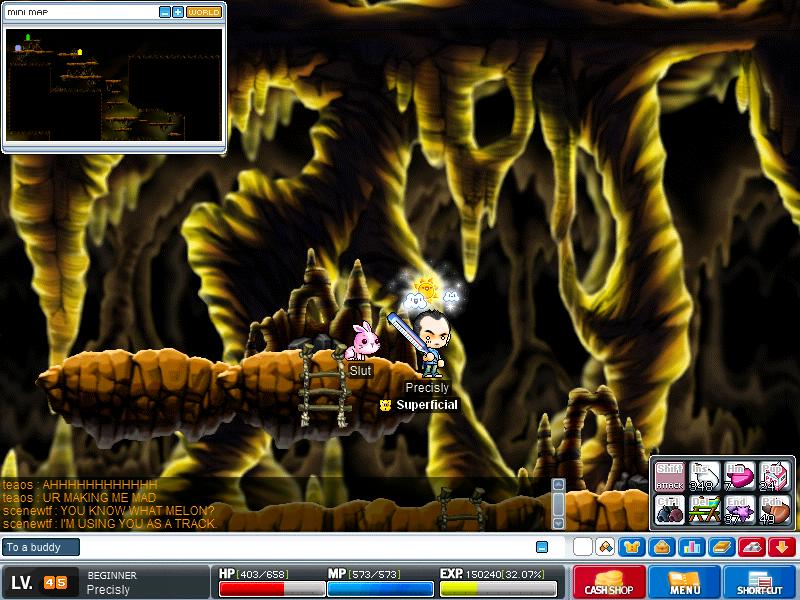Click the BEGINNER job label
800x600 pixels.
(112, 575)
